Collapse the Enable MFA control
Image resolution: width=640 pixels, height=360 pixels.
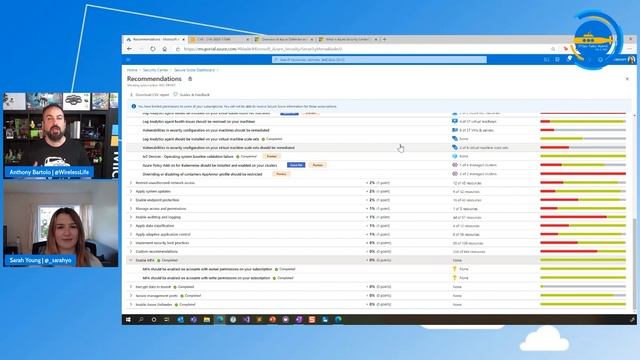point(131,260)
